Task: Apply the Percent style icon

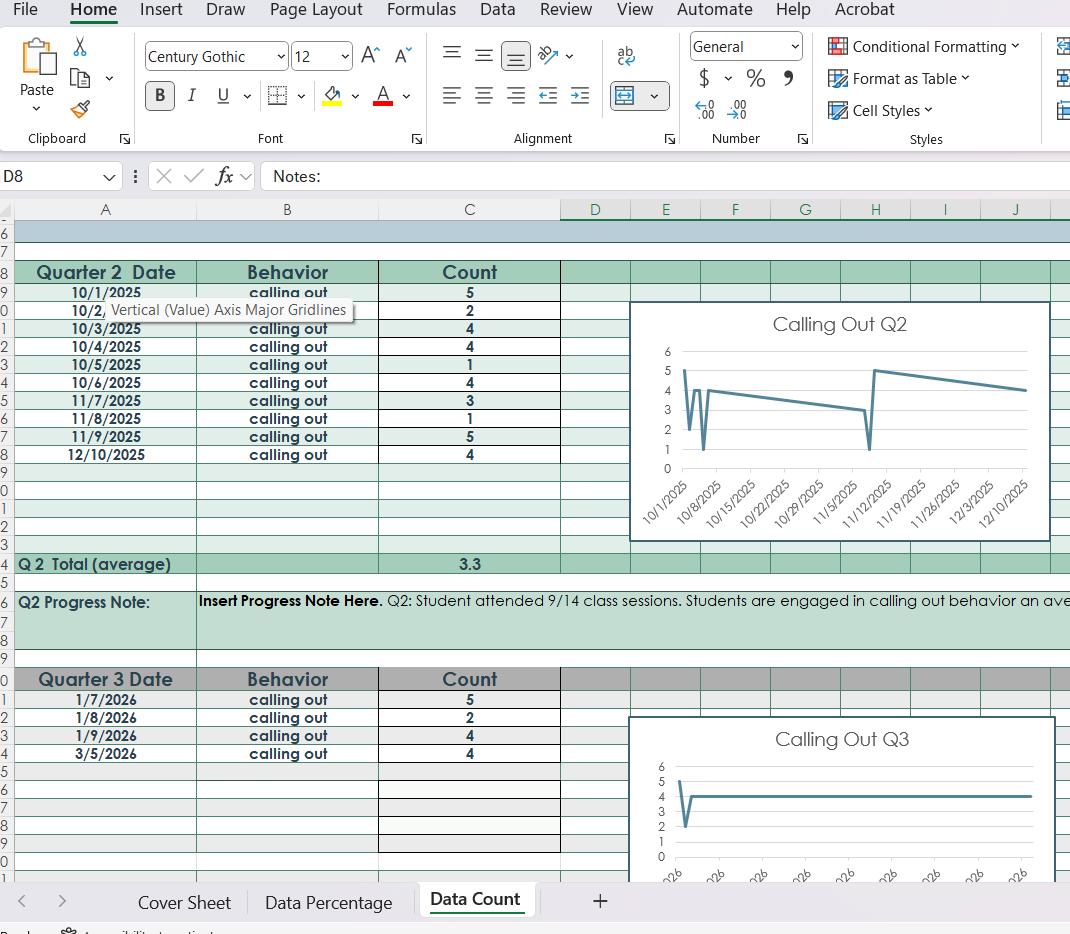Action: [755, 78]
